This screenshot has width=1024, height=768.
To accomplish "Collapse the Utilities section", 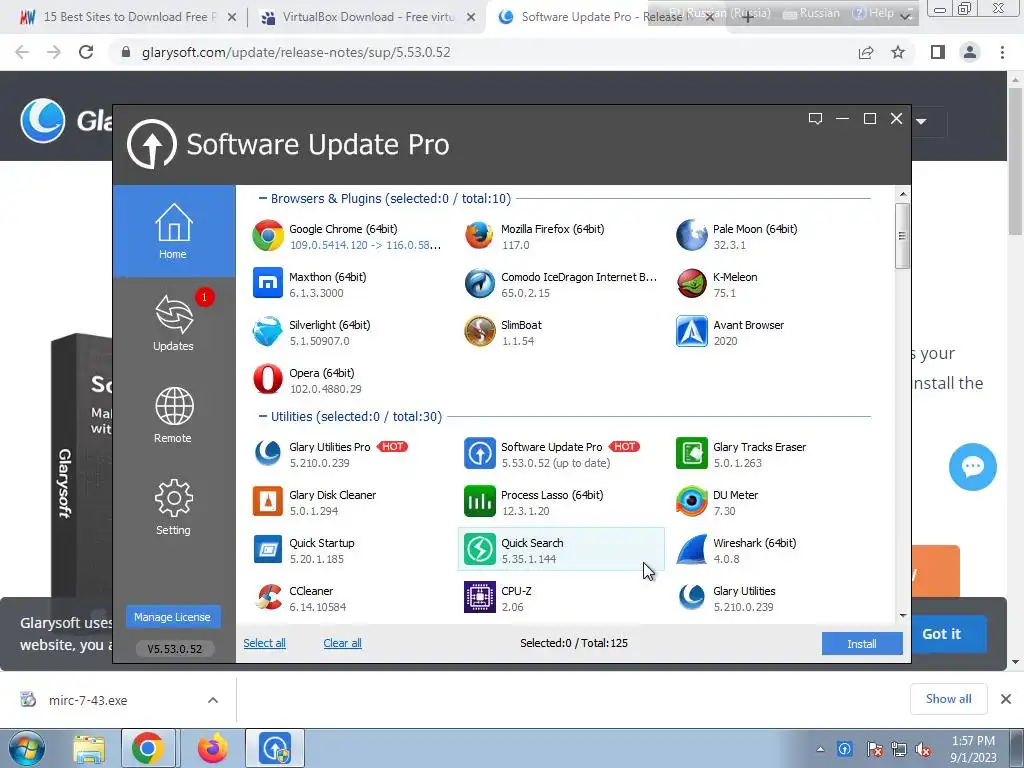I will point(263,417).
